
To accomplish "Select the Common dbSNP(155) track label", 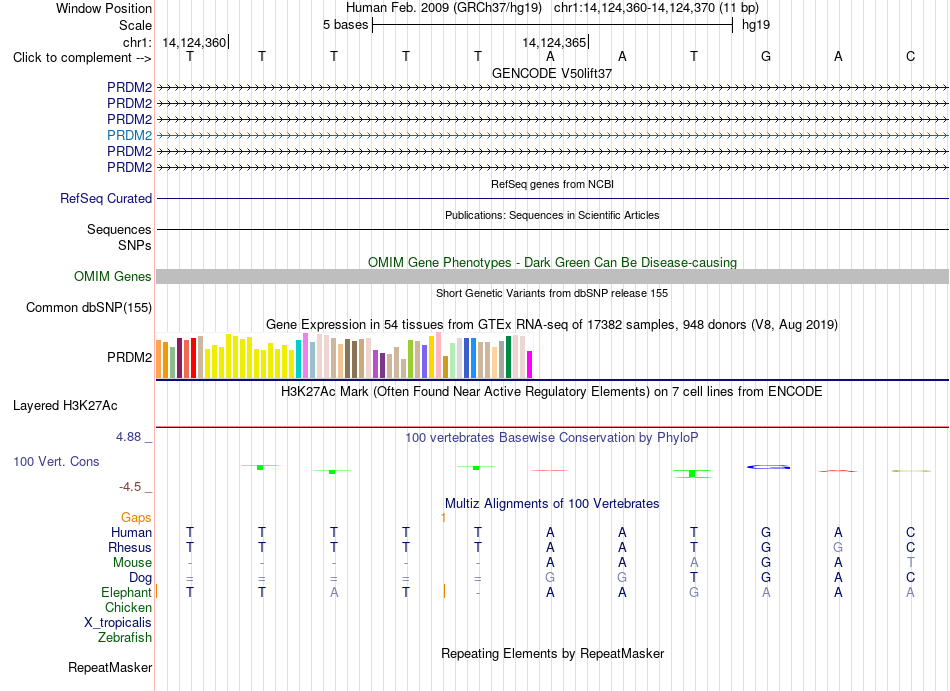I will pos(89,308).
